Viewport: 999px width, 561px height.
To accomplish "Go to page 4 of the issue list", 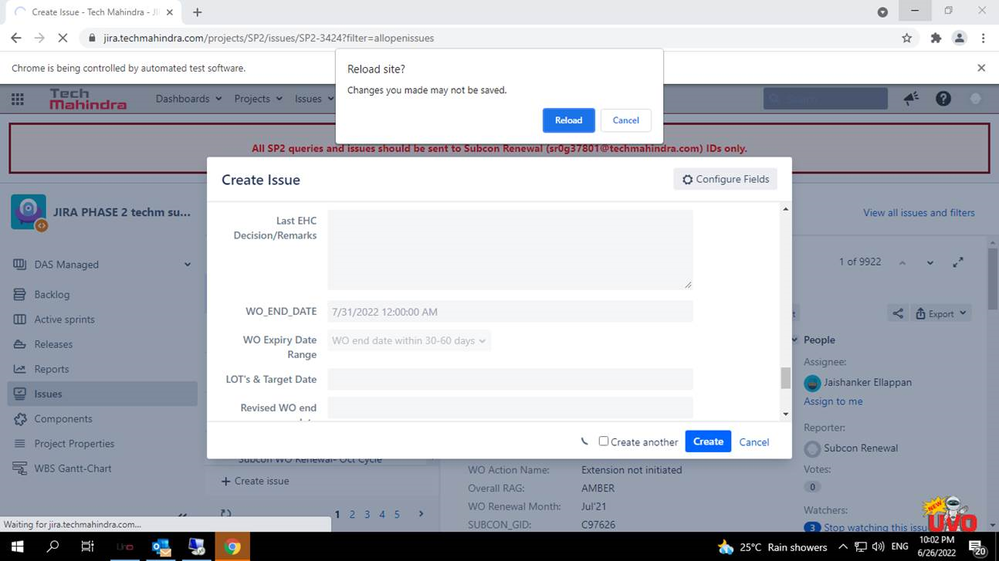I will click(382, 514).
